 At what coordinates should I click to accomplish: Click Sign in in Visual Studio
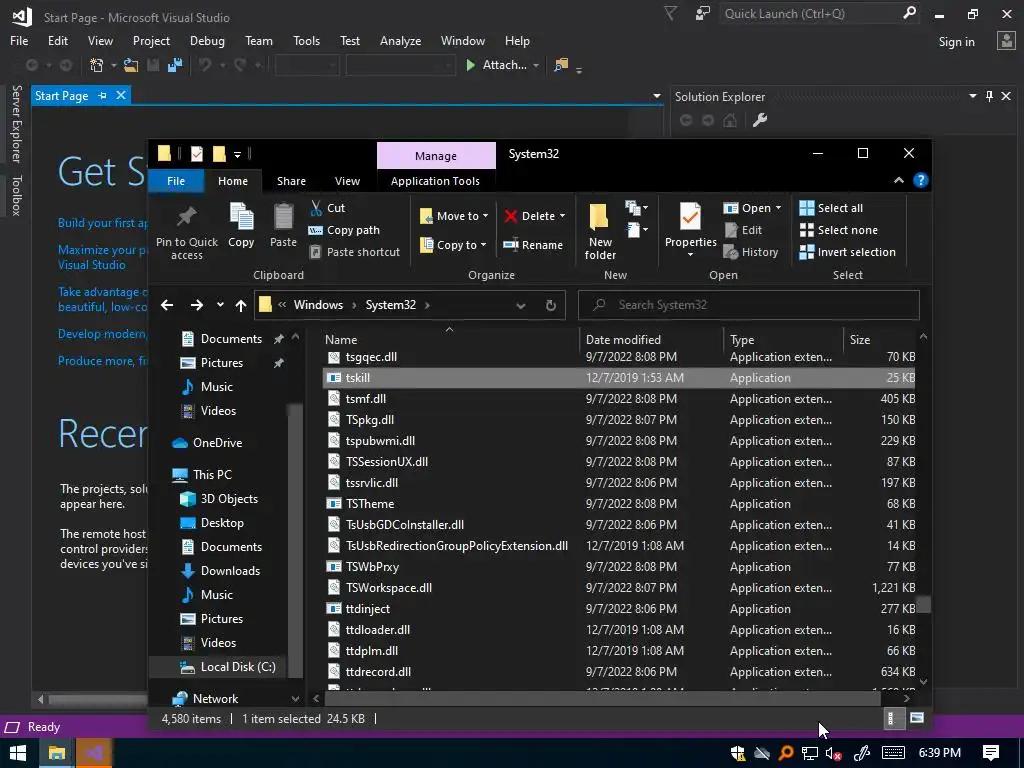[x=956, y=42]
